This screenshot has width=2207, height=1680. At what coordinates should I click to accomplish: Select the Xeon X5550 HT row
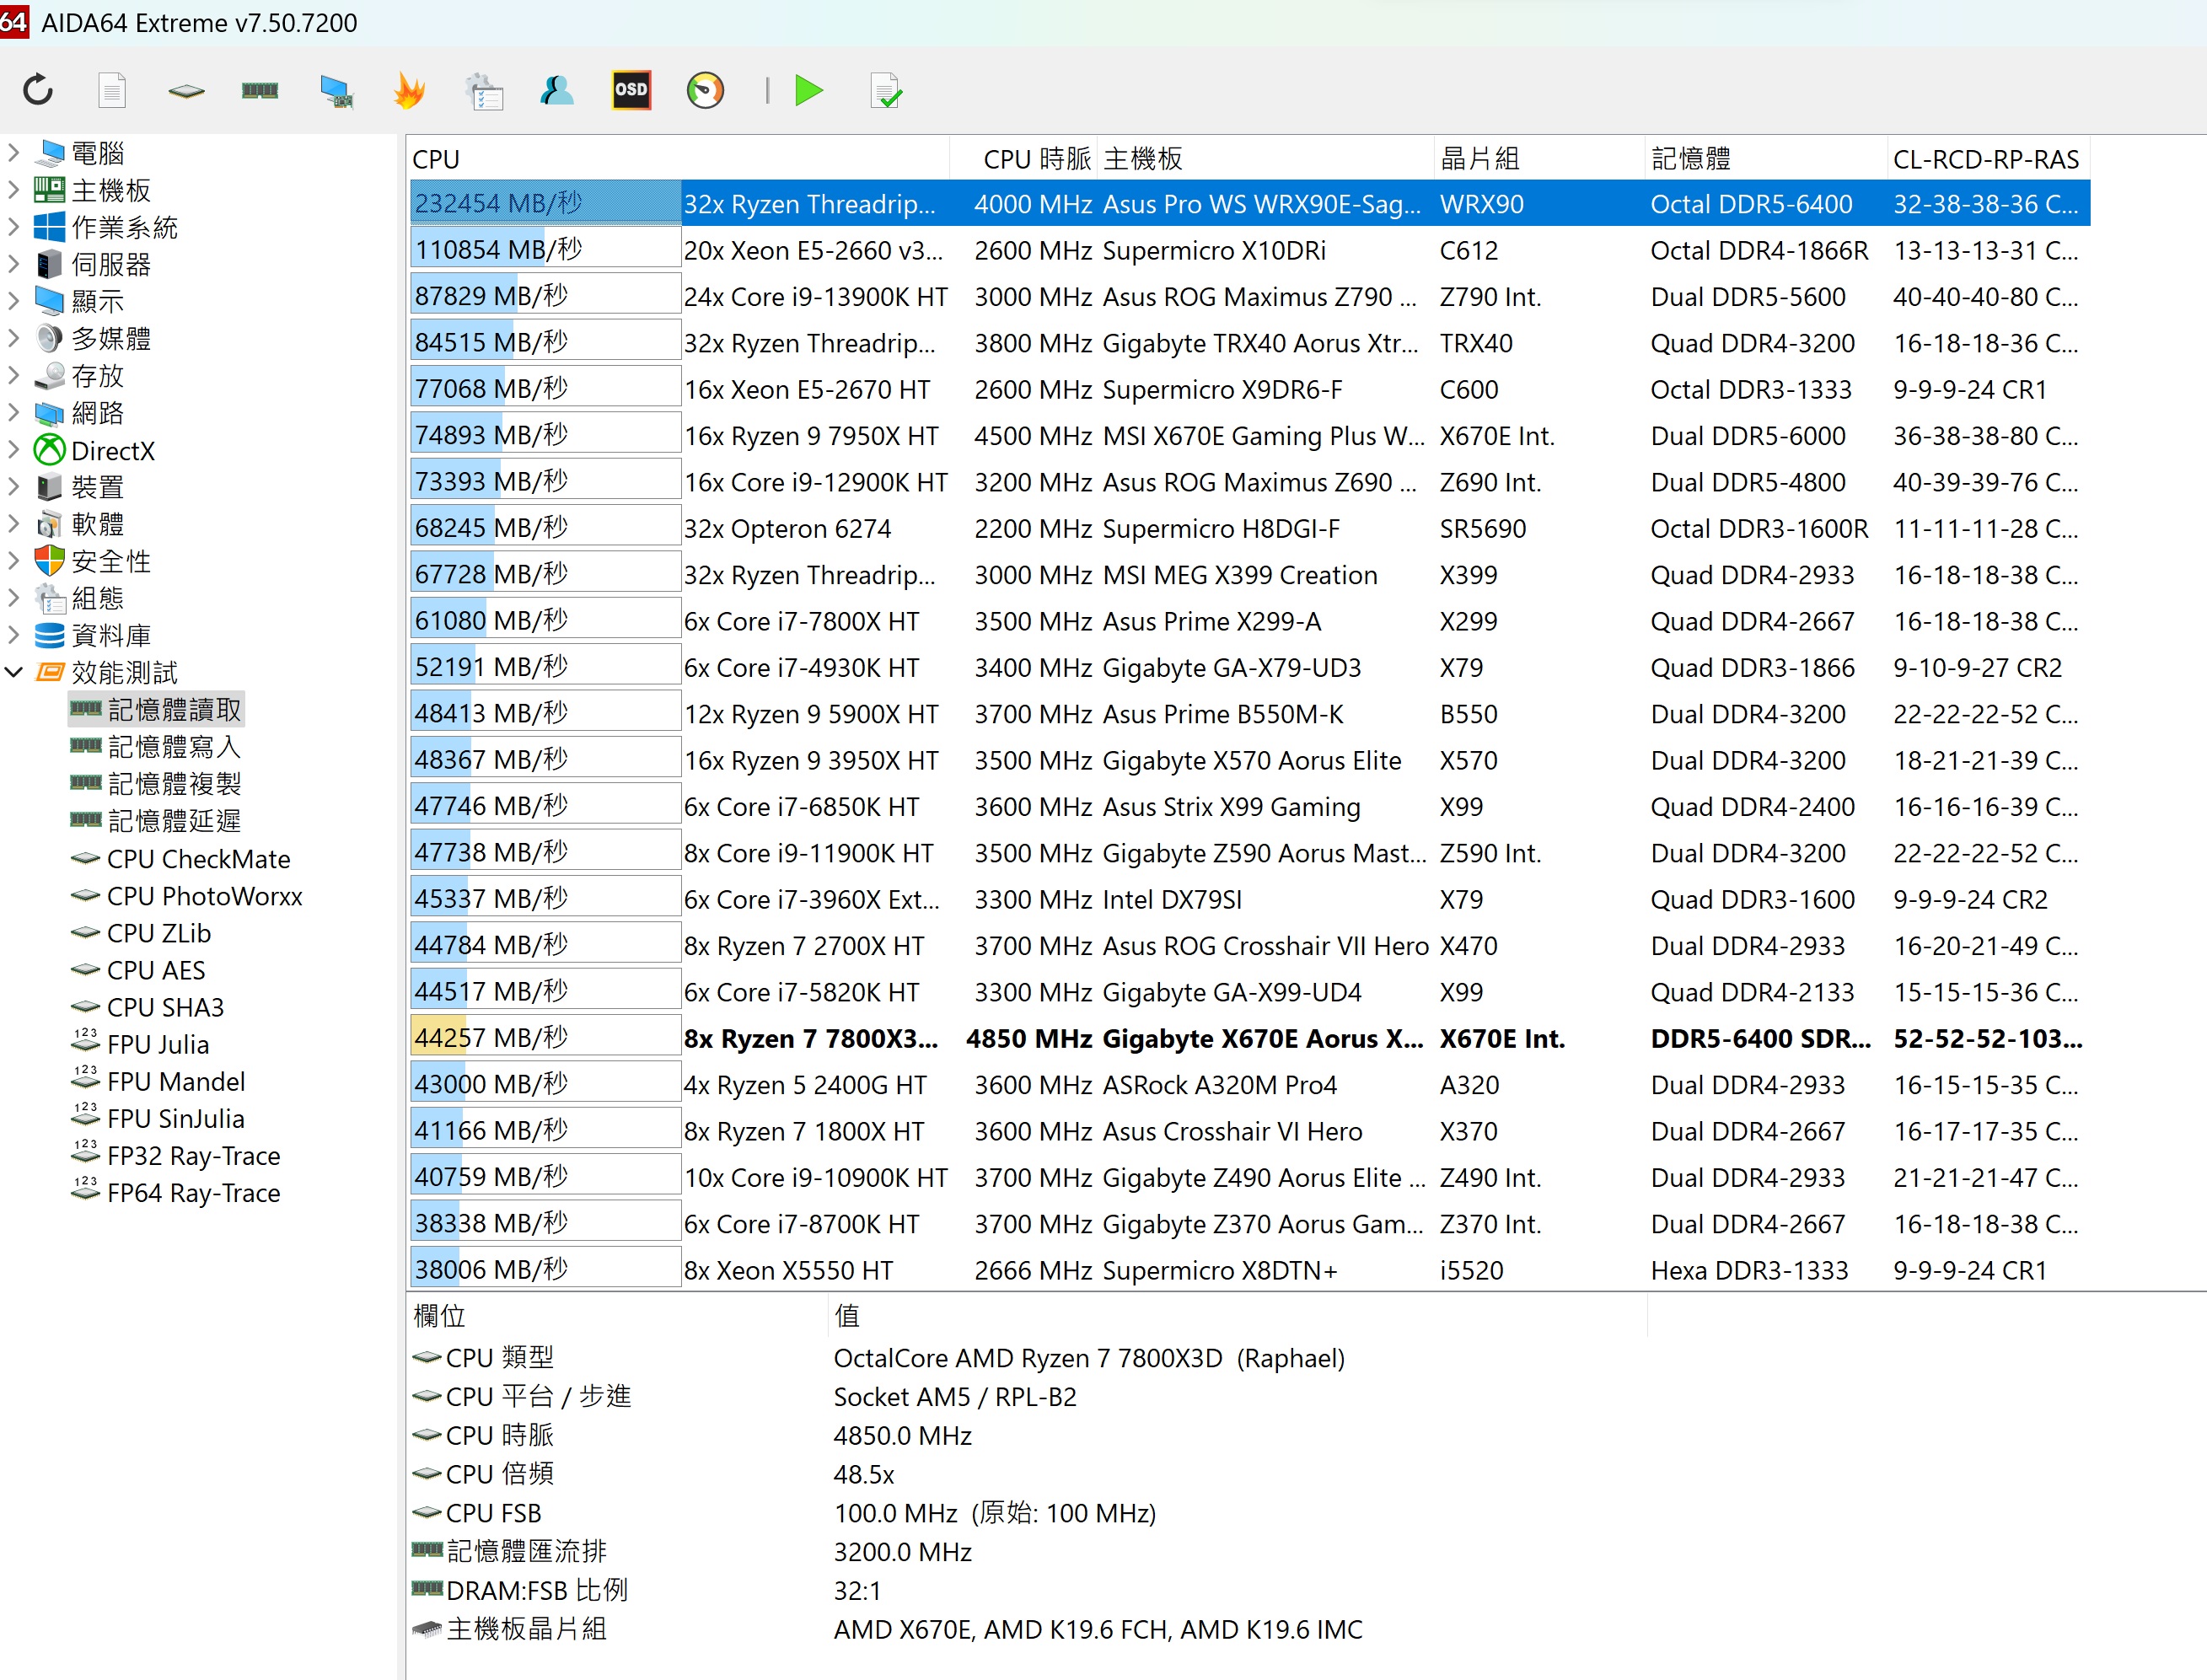coord(1249,1270)
